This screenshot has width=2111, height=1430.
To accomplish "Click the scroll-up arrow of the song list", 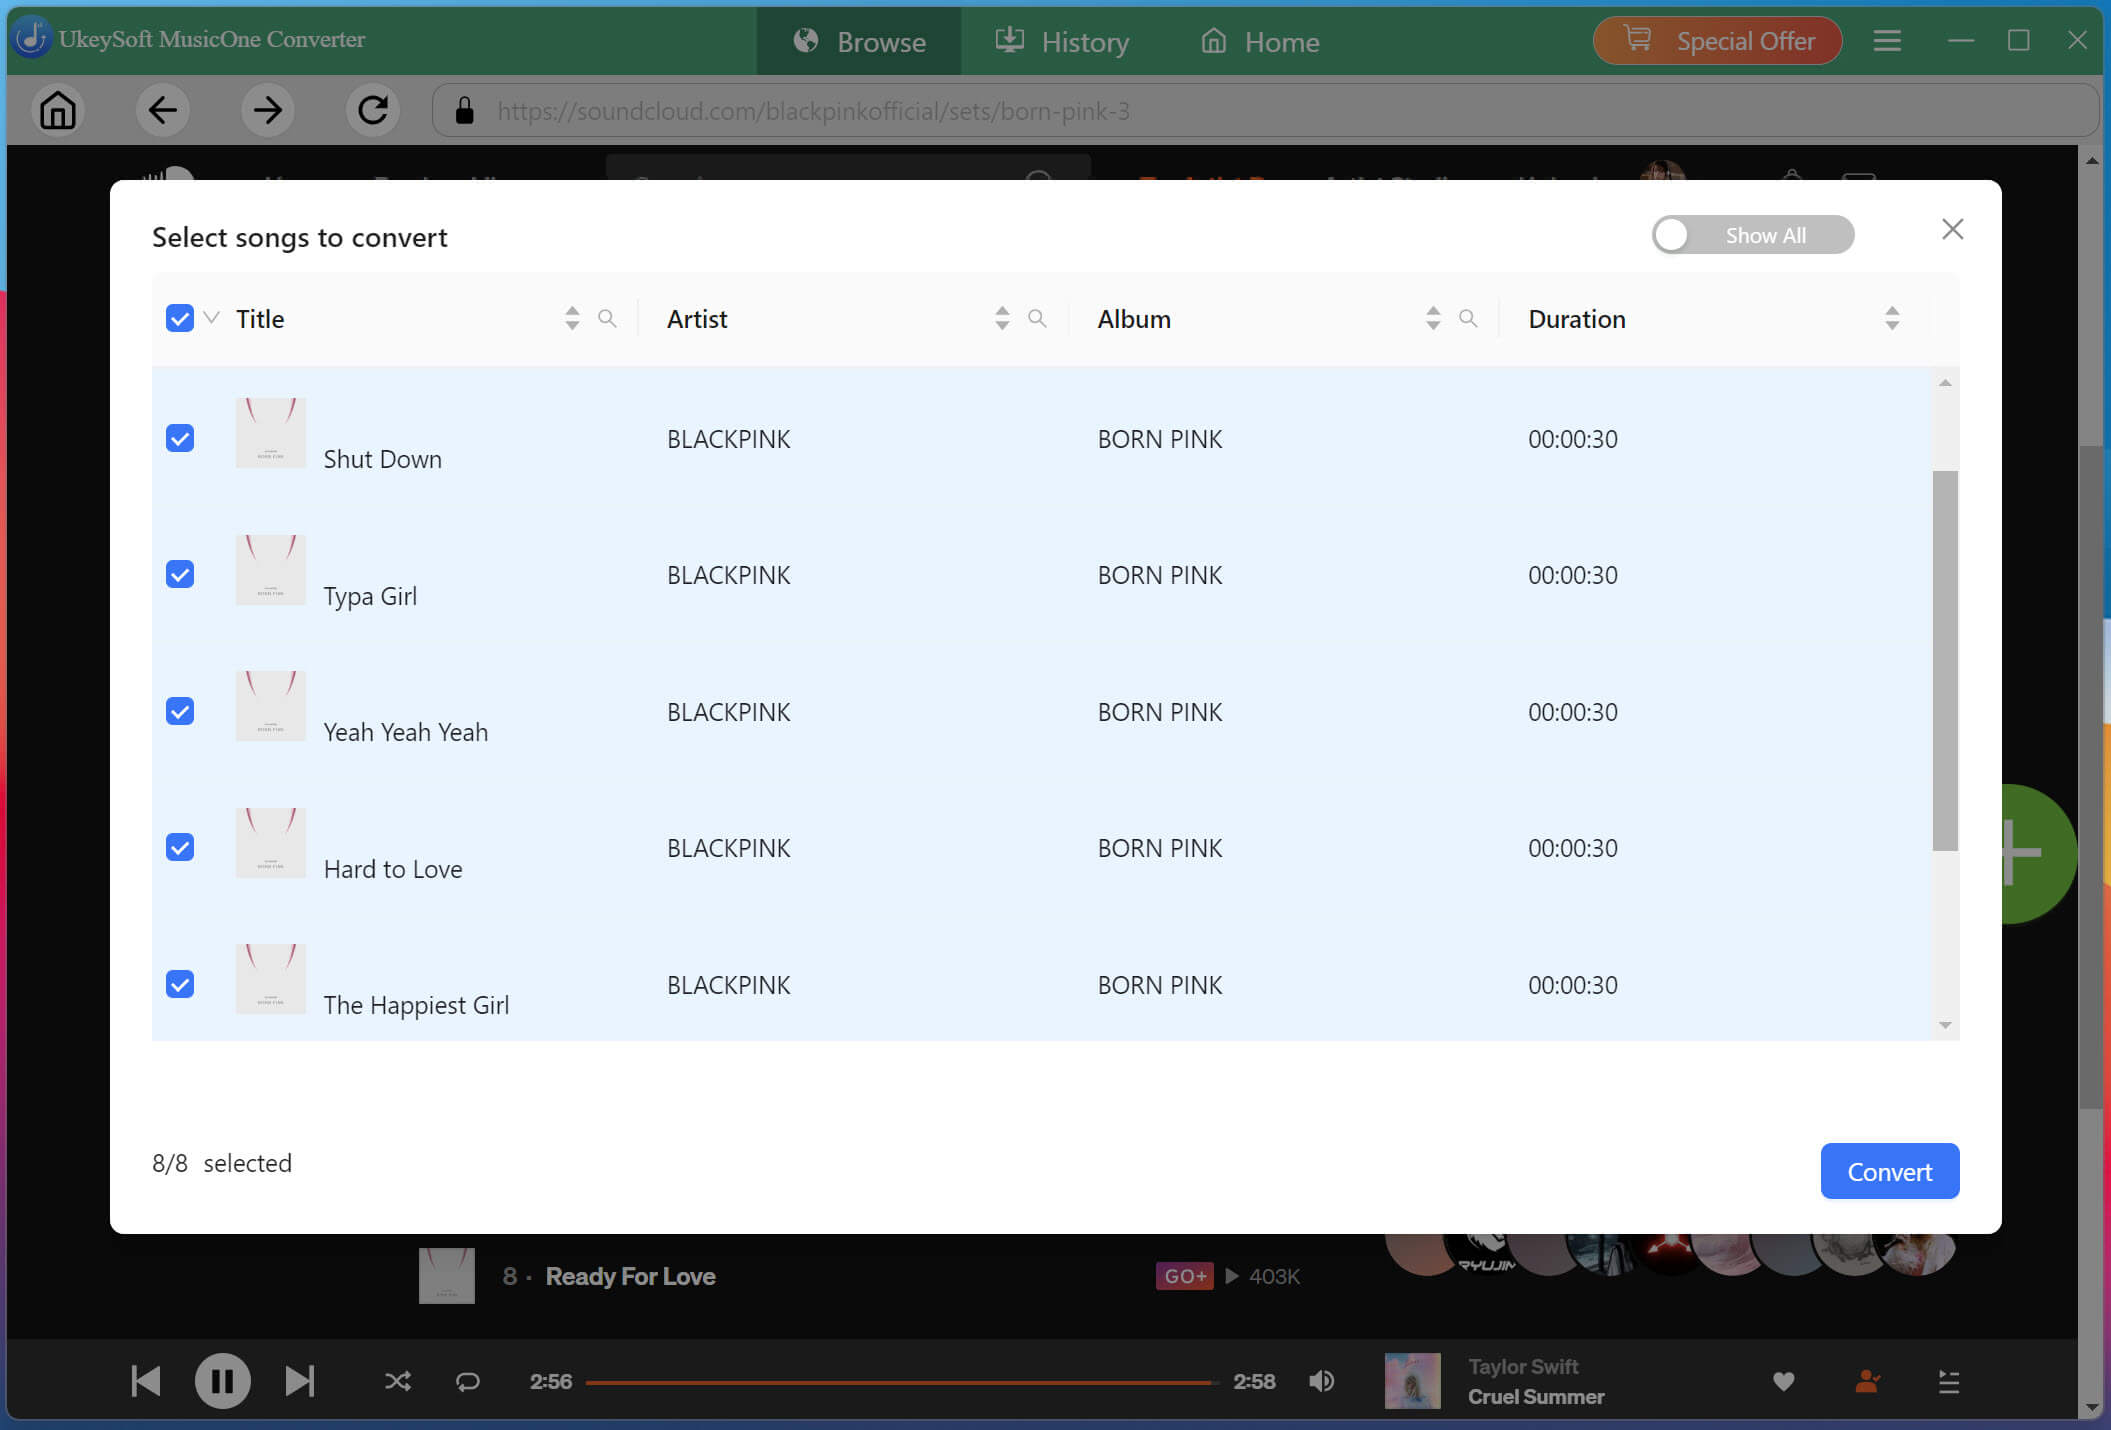I will (x=1945, y=383).
